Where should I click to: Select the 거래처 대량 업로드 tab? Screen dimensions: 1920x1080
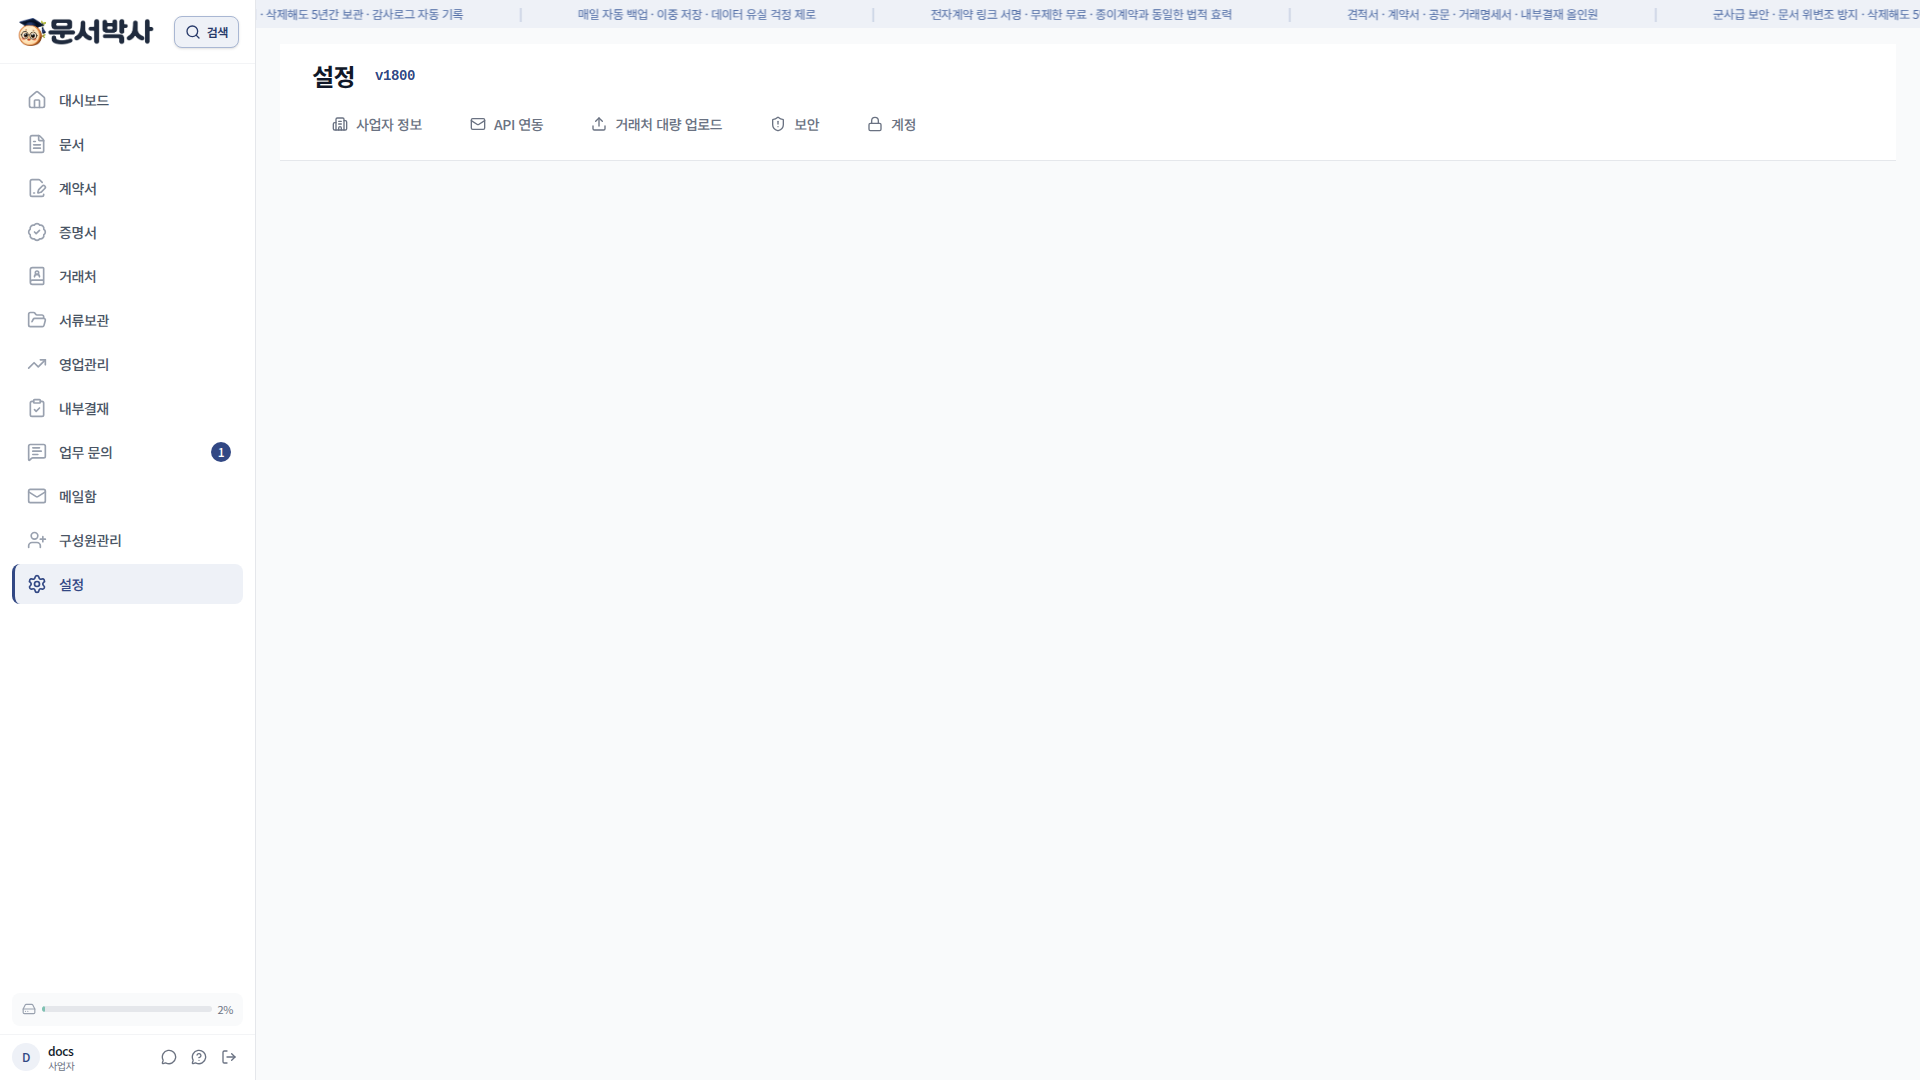click(656, 124)
